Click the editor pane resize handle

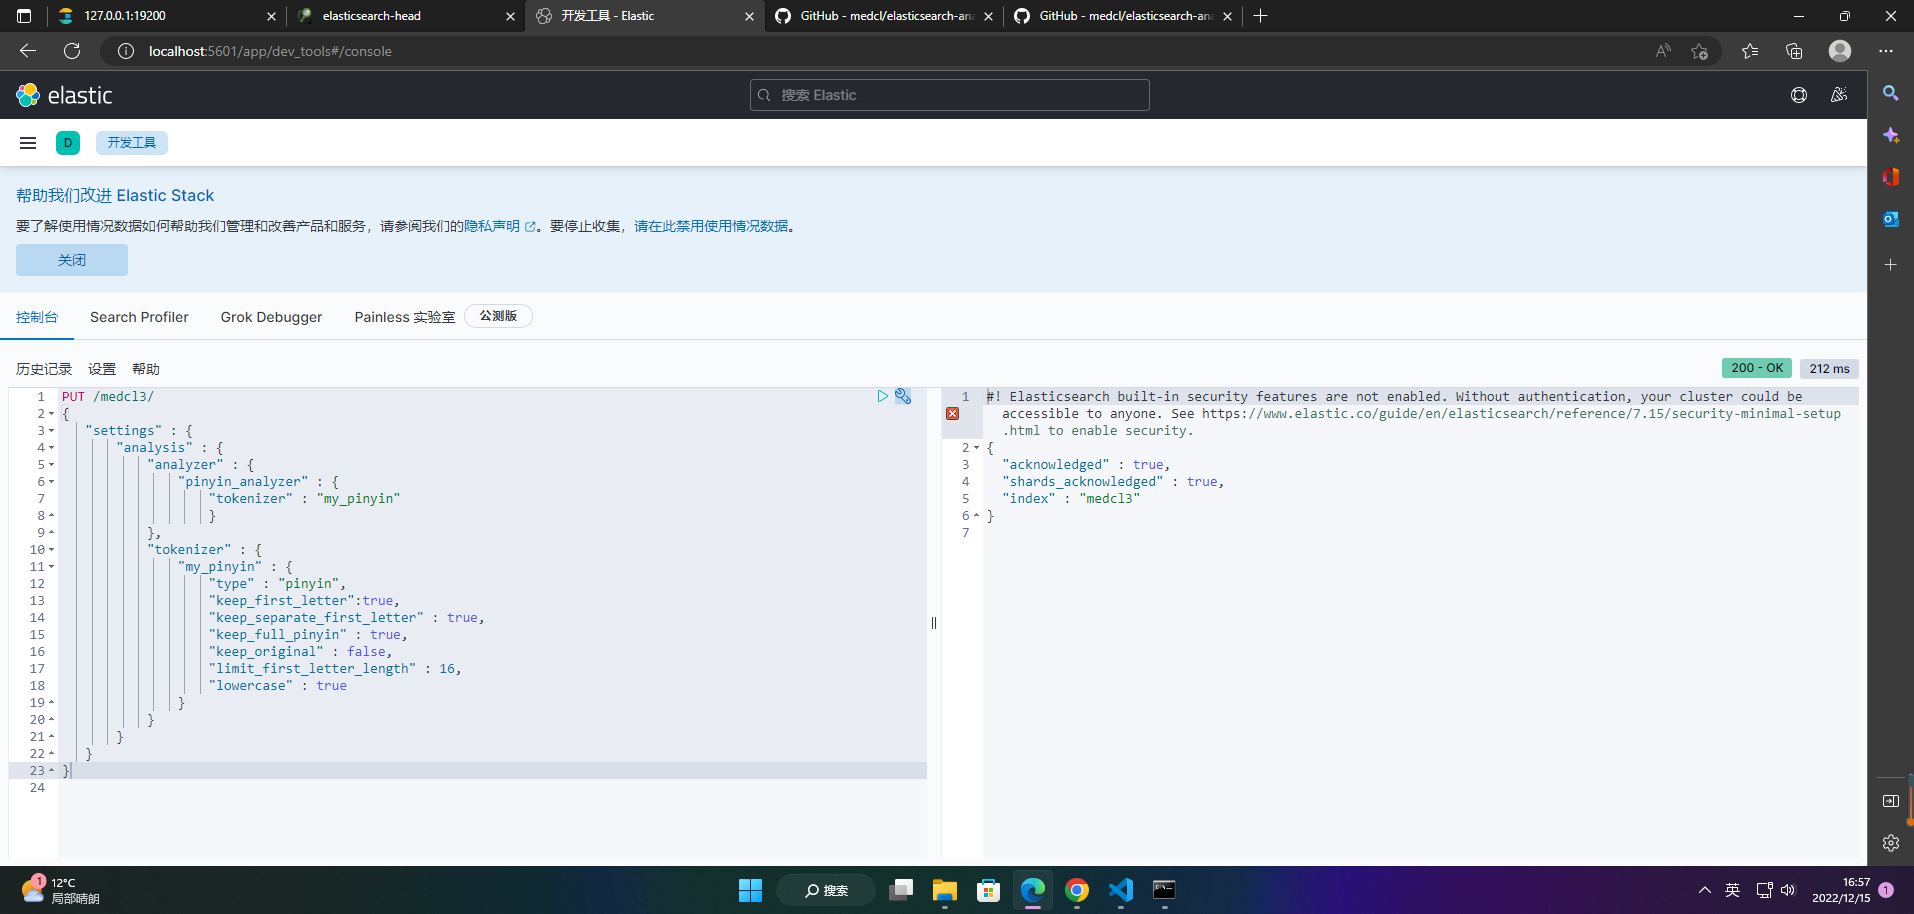point(934,623)
